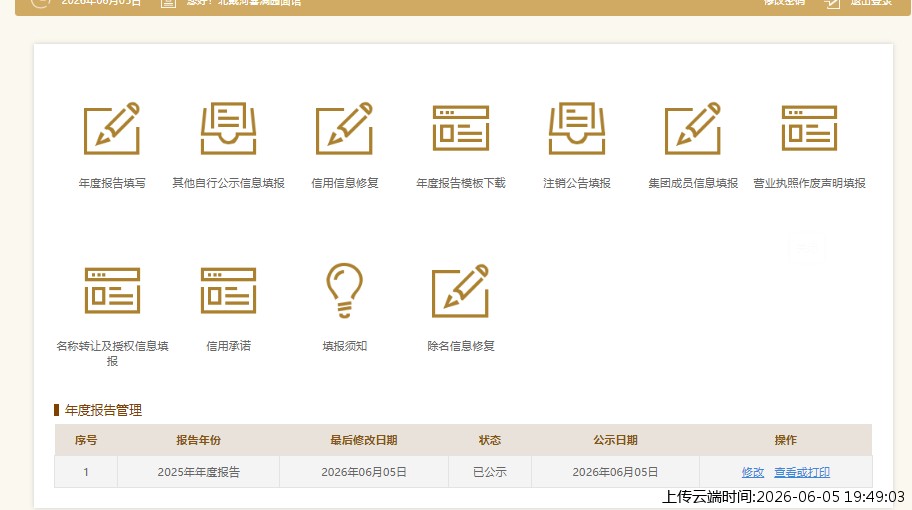Open the 集团成员信息填报 icon

(x=693, y=129)
